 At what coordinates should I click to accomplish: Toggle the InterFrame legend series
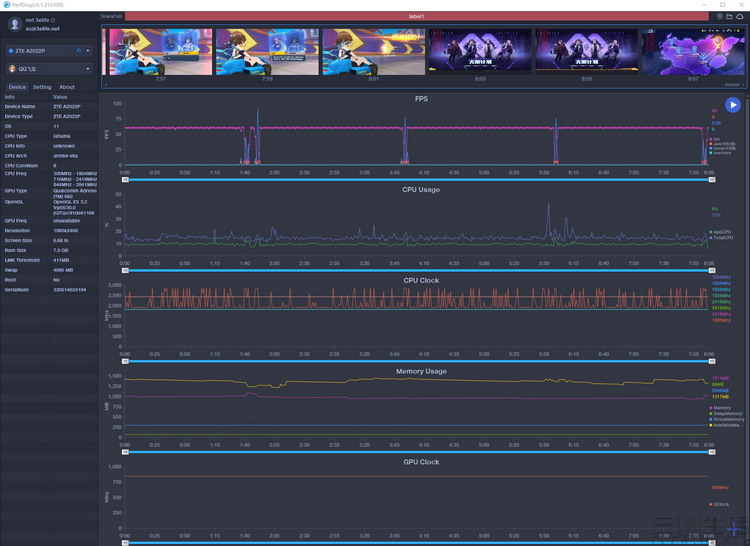coord(721,153)
